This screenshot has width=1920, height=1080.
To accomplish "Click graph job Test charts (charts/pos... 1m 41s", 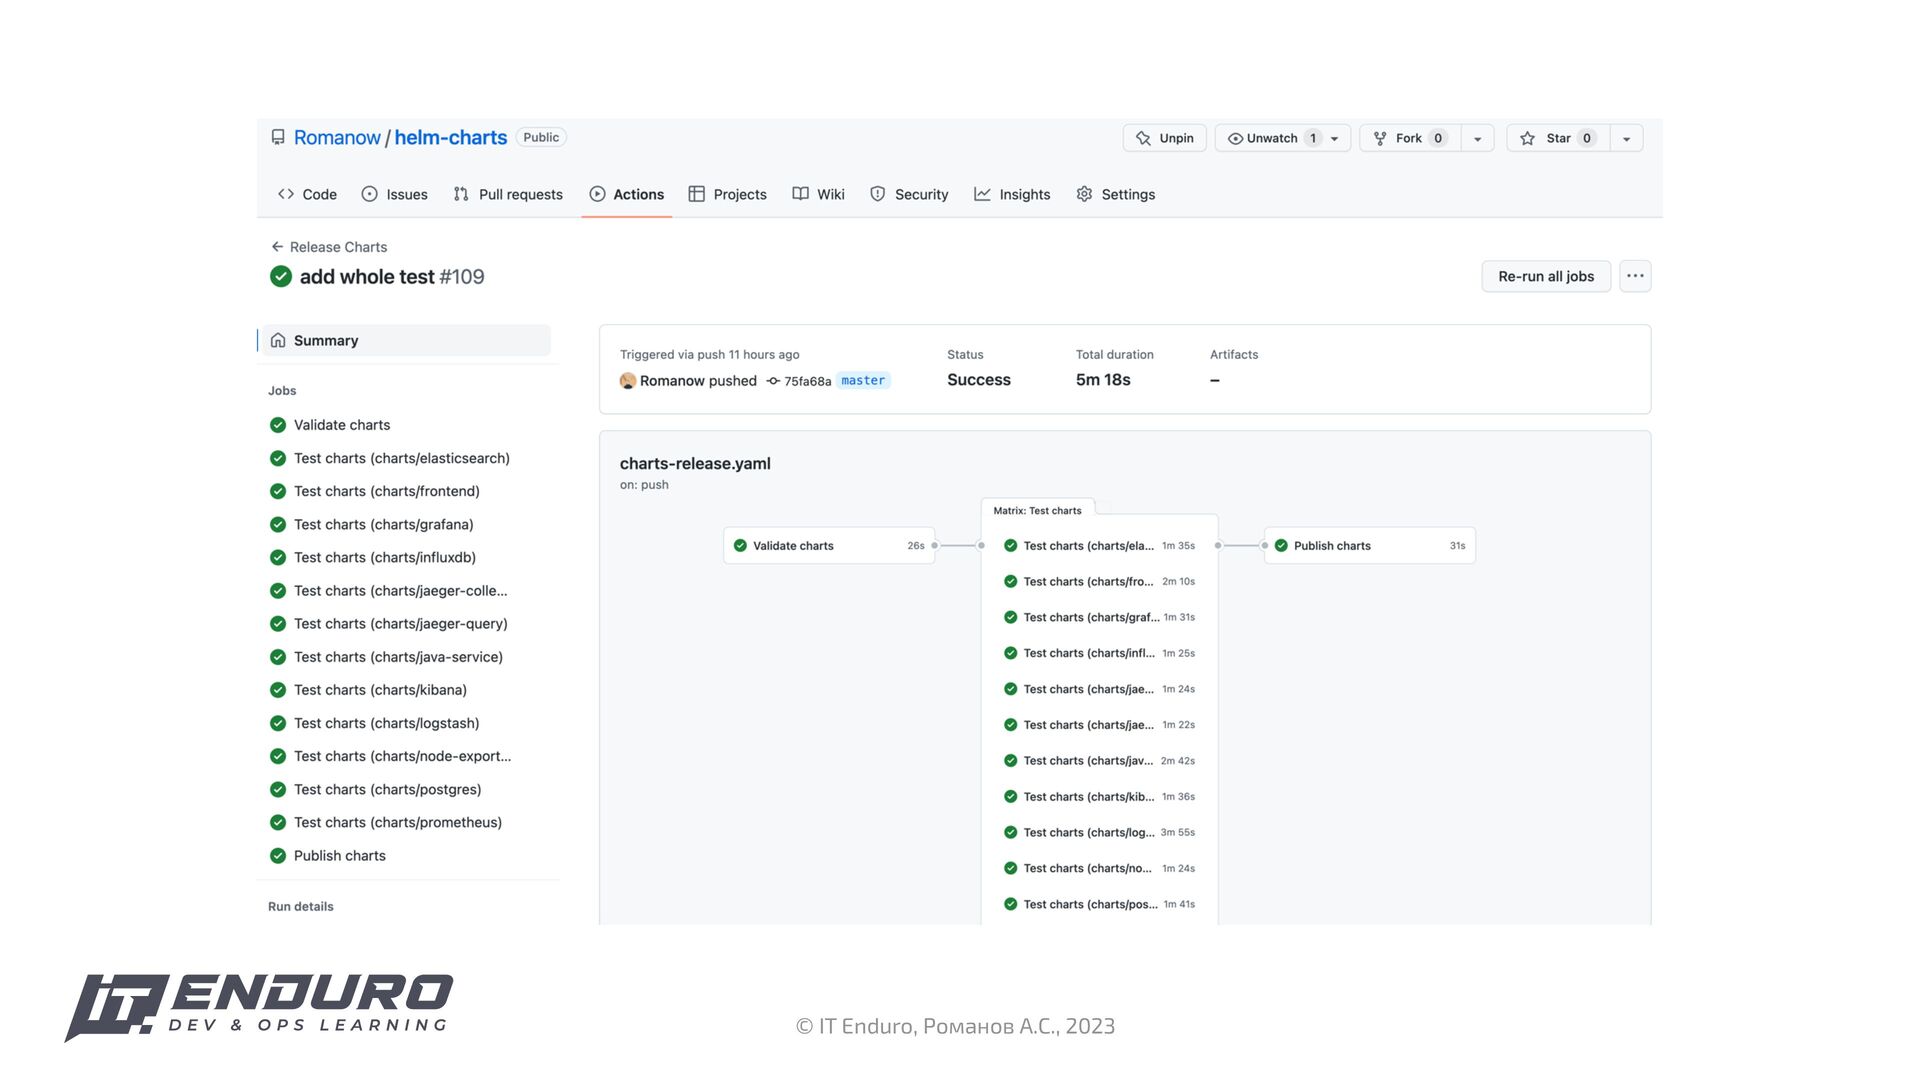I will (x=1099, y=904).
